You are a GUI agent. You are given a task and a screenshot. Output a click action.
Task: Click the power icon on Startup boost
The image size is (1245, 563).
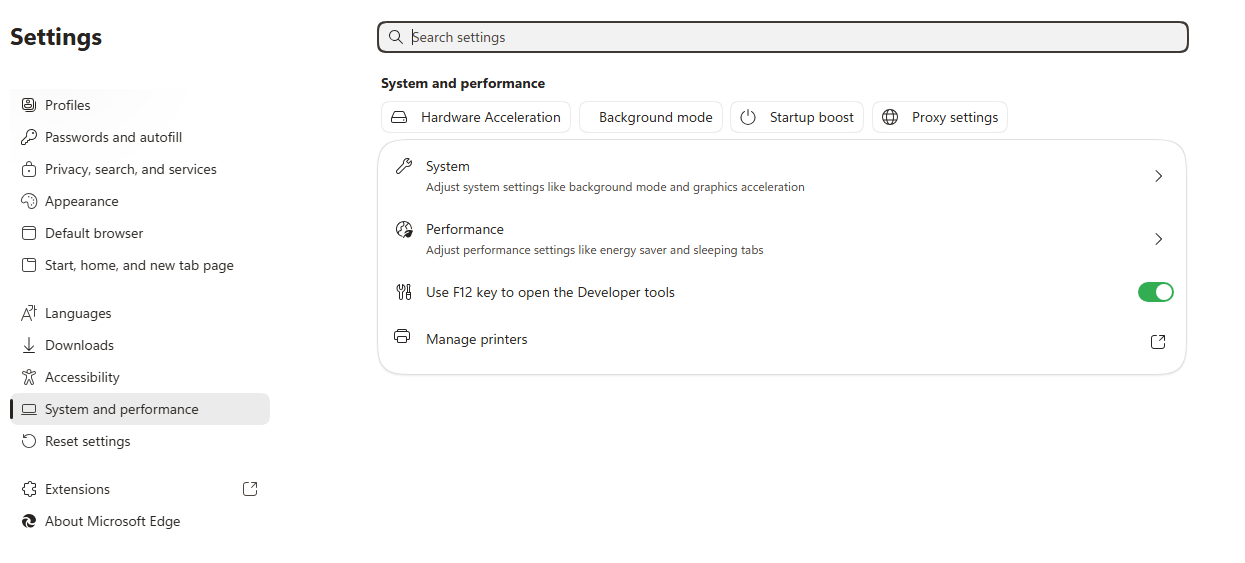point(748,117)
